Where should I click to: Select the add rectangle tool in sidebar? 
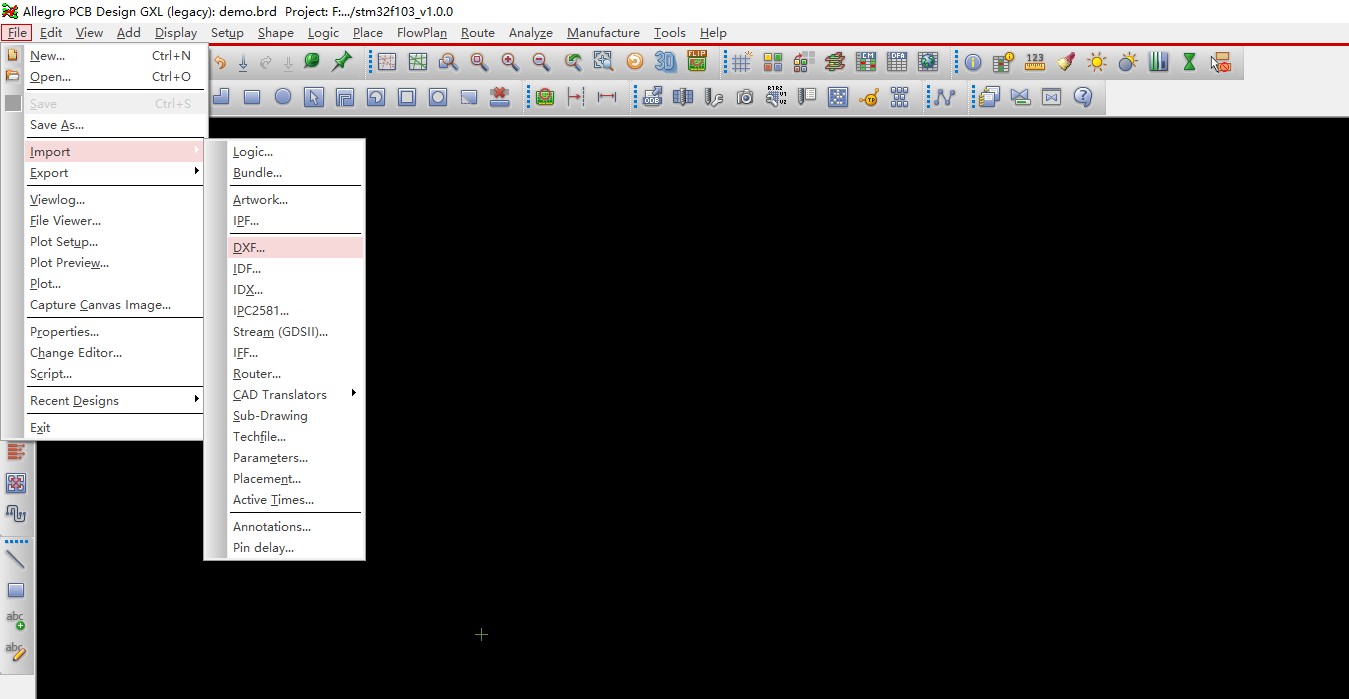coord(16,590)
